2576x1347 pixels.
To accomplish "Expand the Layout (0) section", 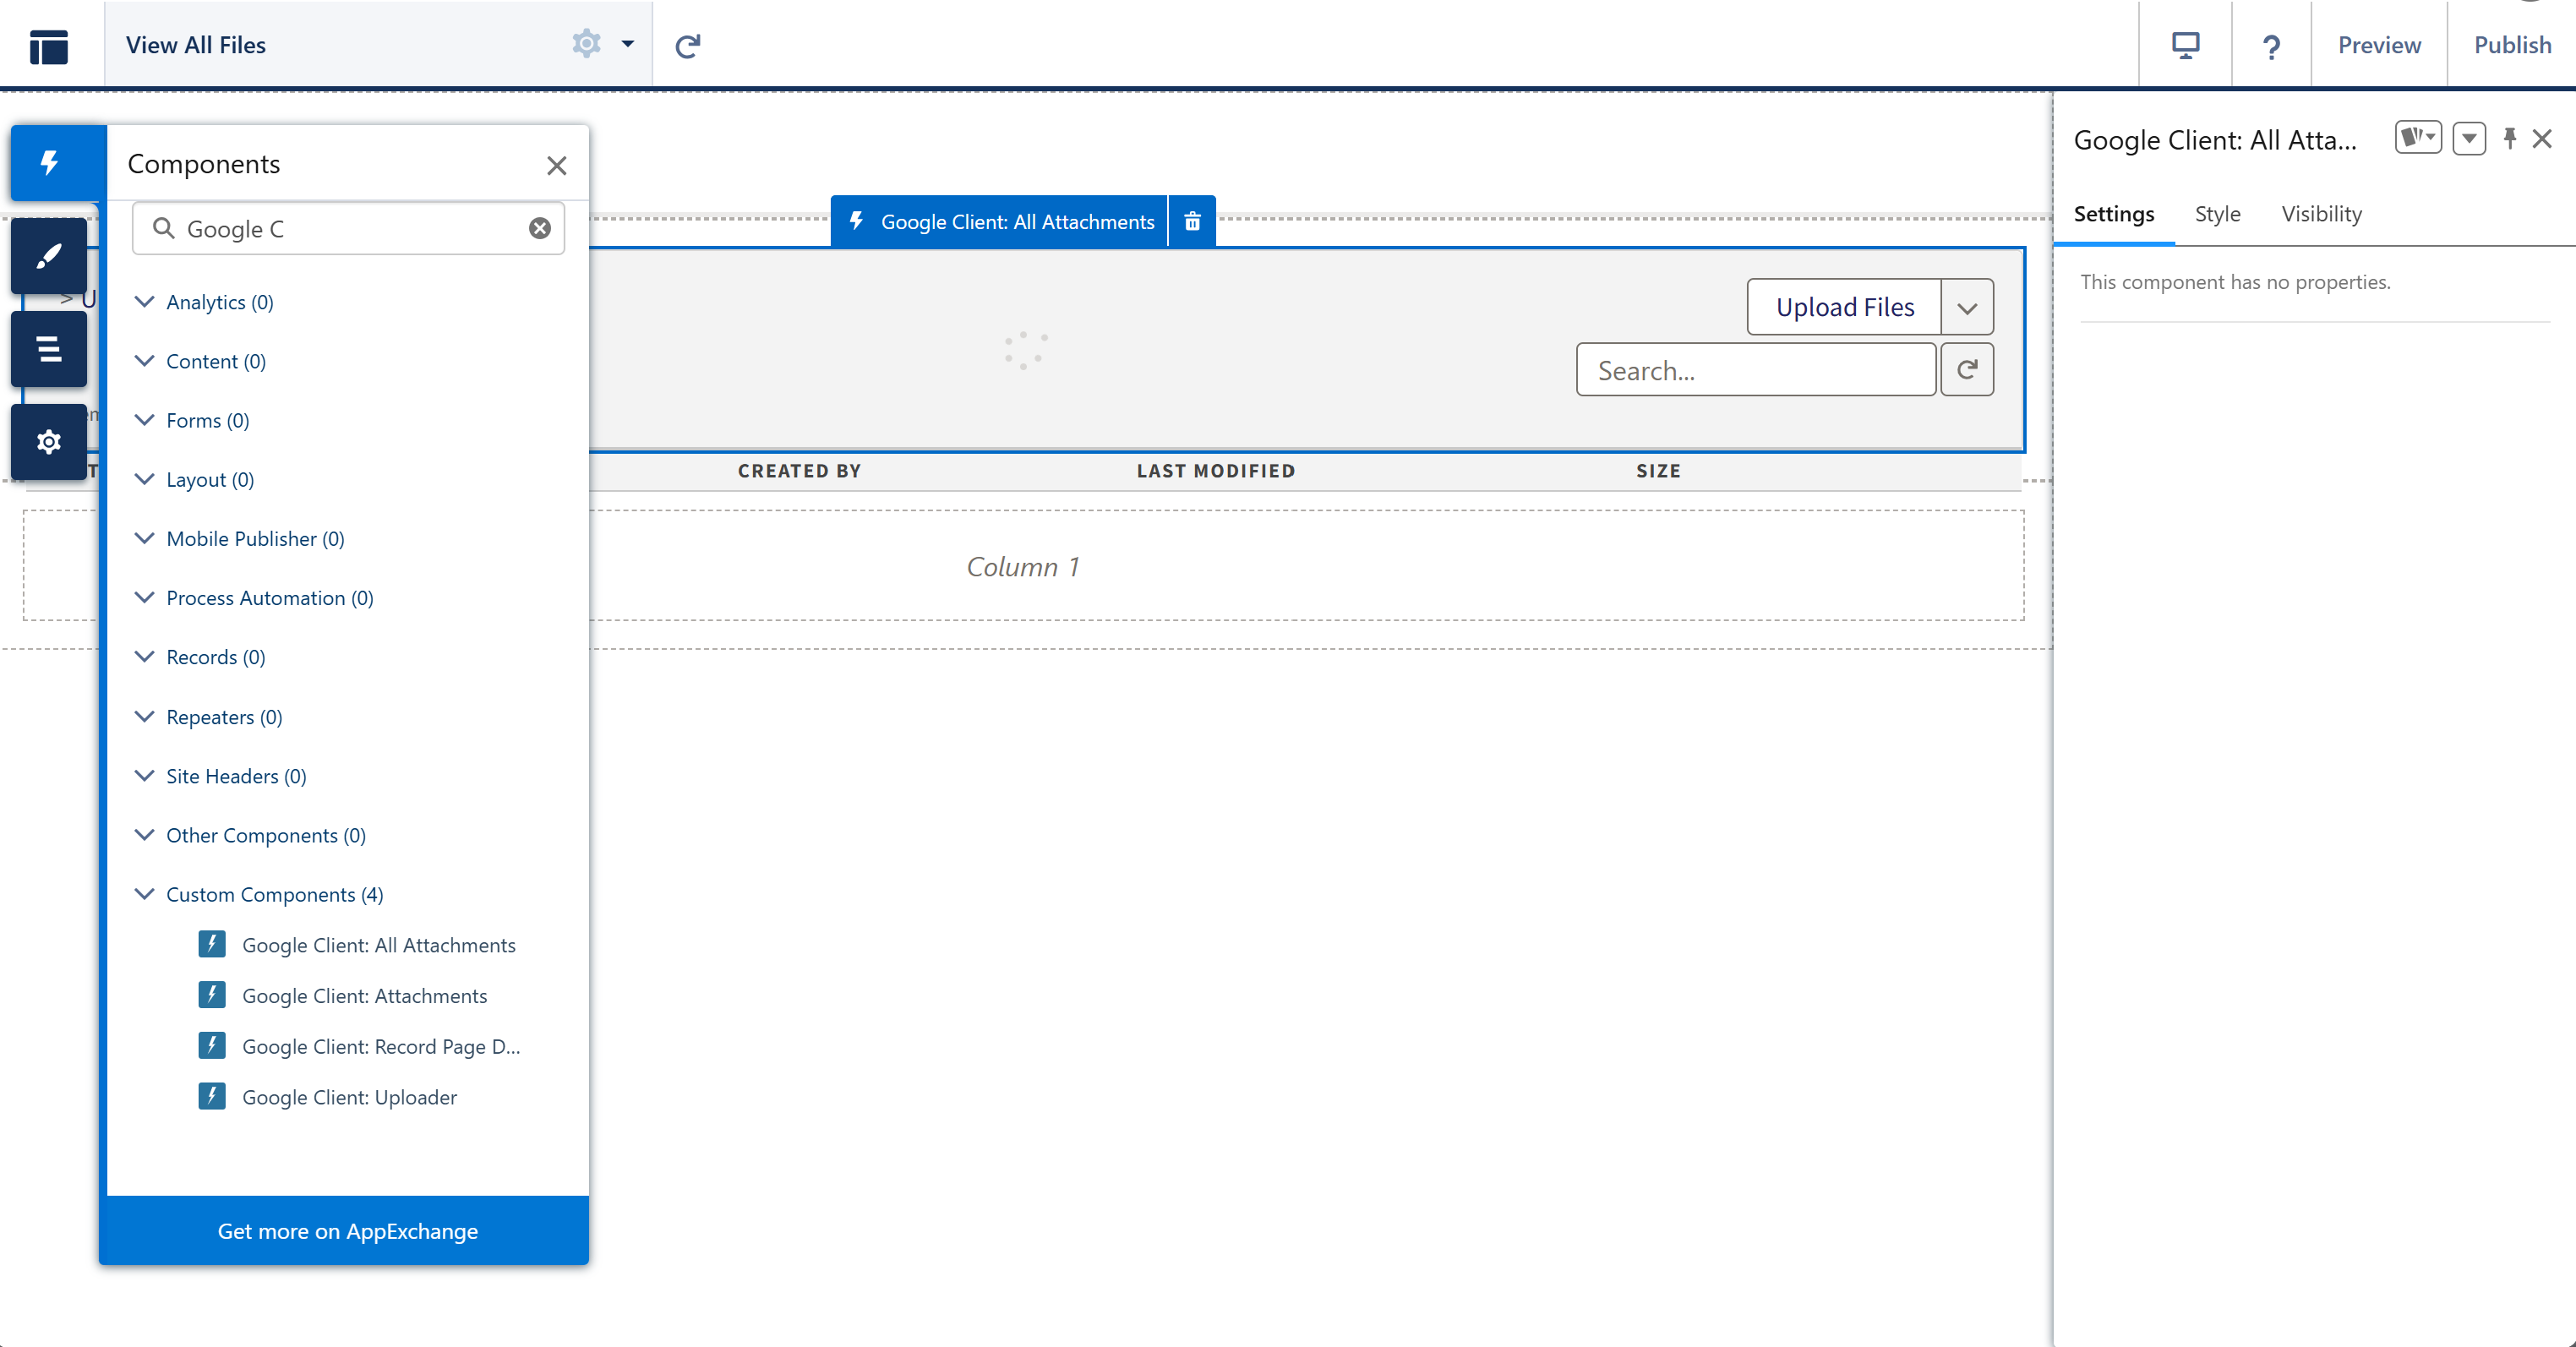I will coord(194,479).
